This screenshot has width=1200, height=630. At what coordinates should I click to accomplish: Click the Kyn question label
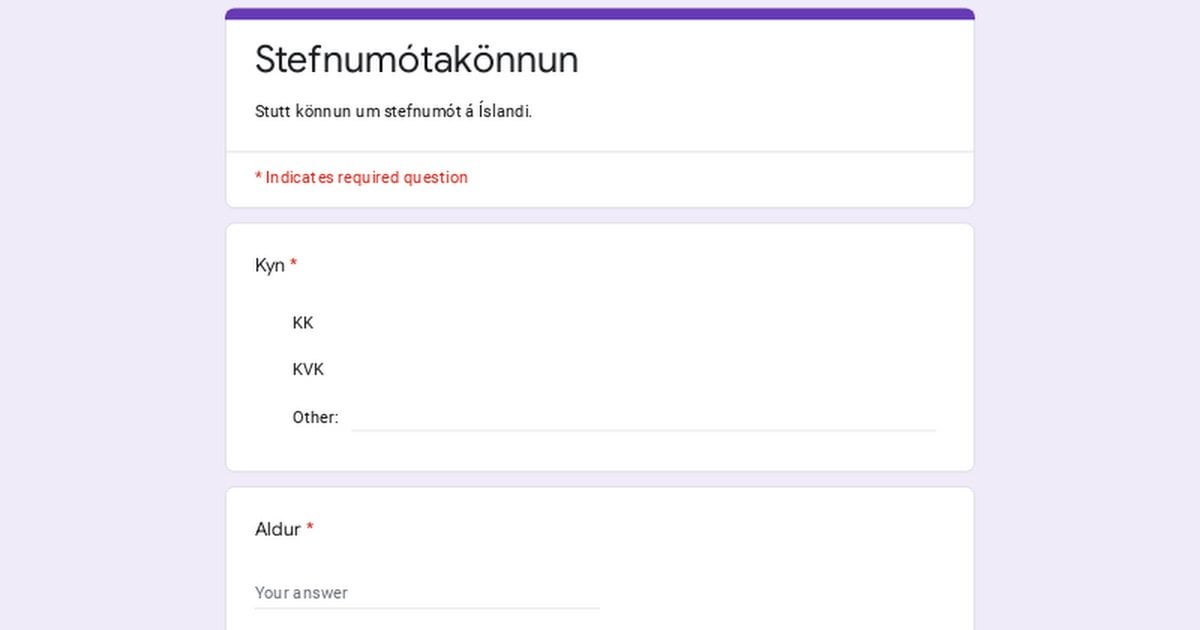pyautogui.click(x=270, y=266)
